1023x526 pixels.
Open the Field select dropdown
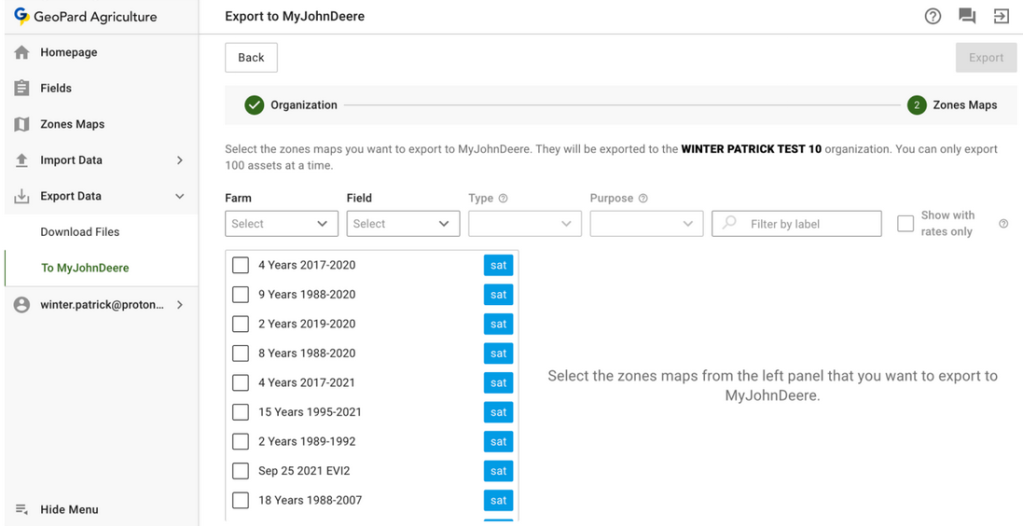(x=403, y=224)
